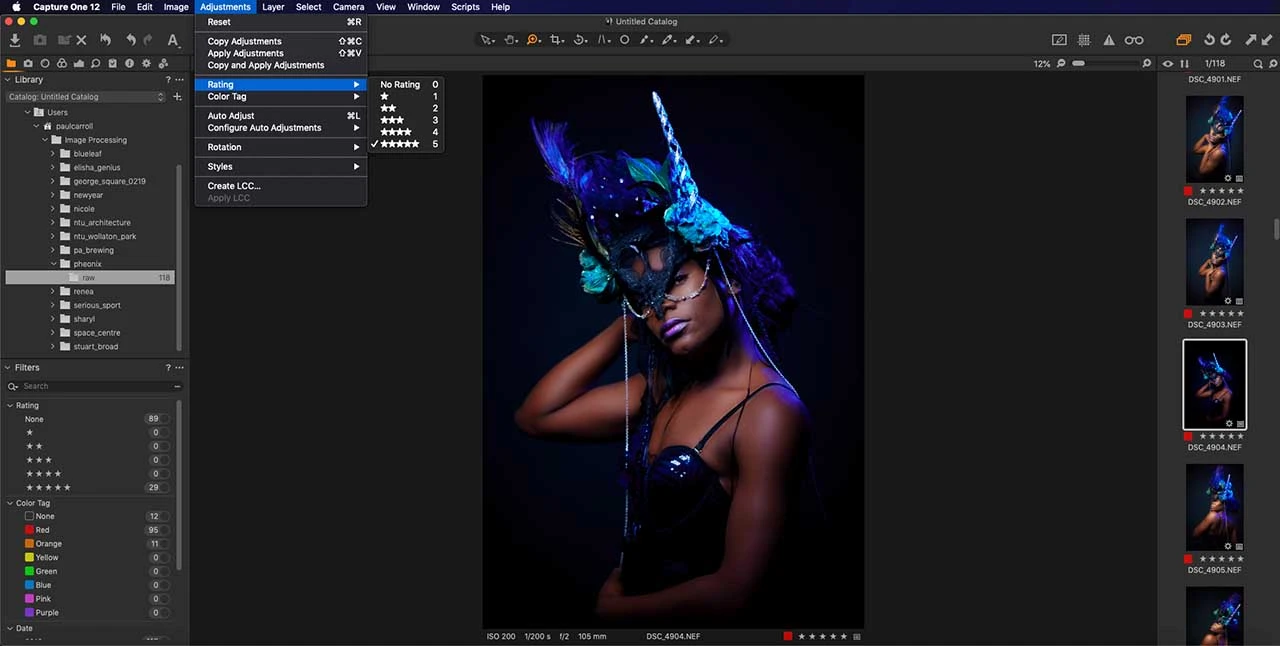1280x646 pixels.
Task: Click the Redo arrow icon
Action: click(x=148, y=40)
